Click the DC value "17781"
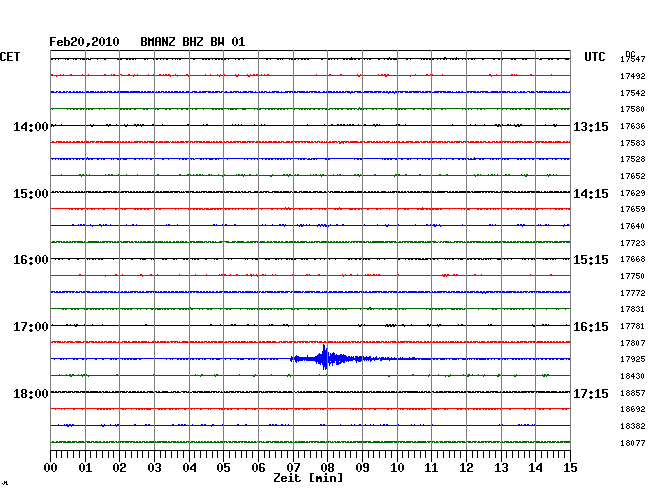Screen dimensions: 650x494 coord(633,326)
